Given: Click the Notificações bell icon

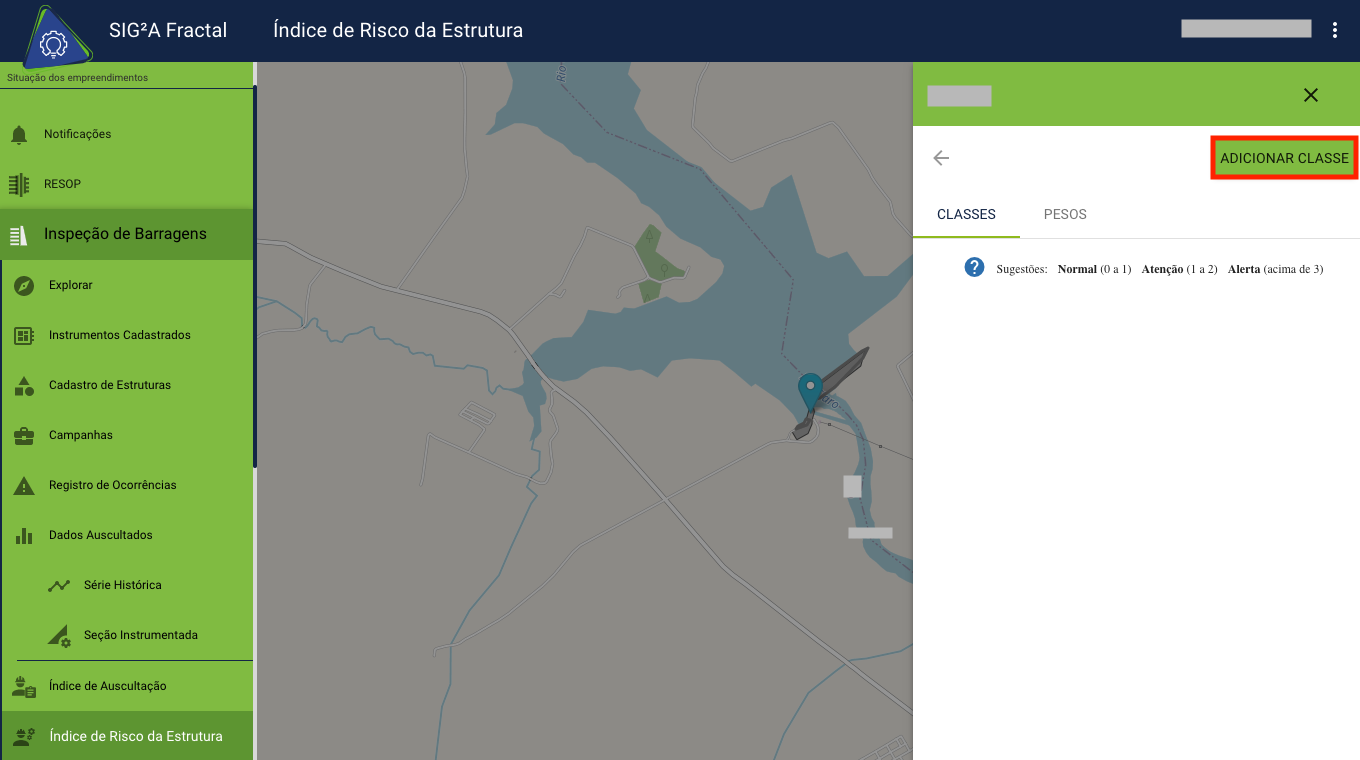Looking at the screenshot, I should point(19,135).
